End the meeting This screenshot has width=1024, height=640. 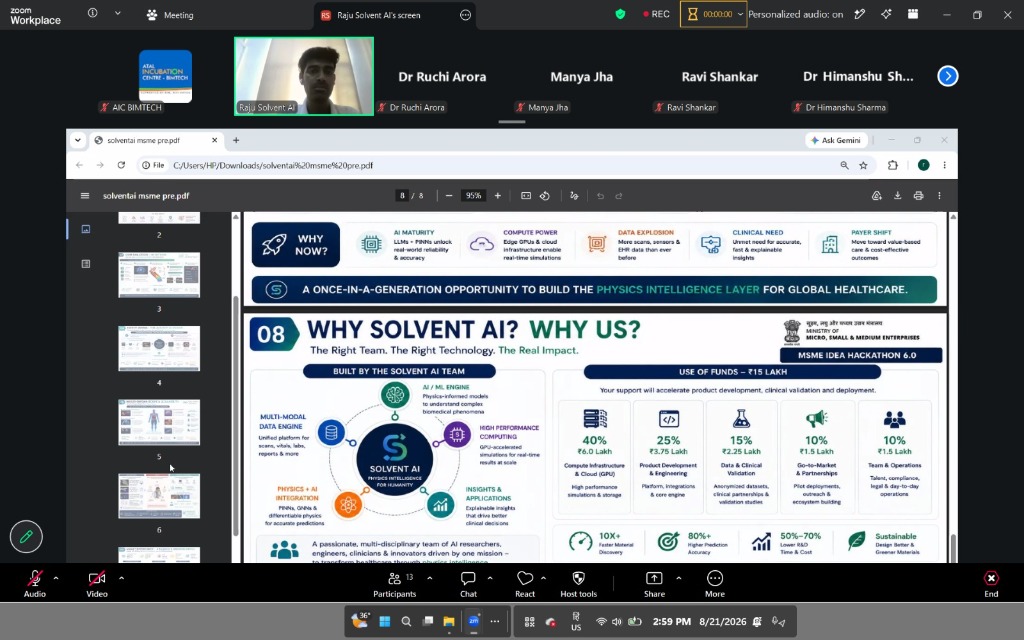click(x=991, y=583)
